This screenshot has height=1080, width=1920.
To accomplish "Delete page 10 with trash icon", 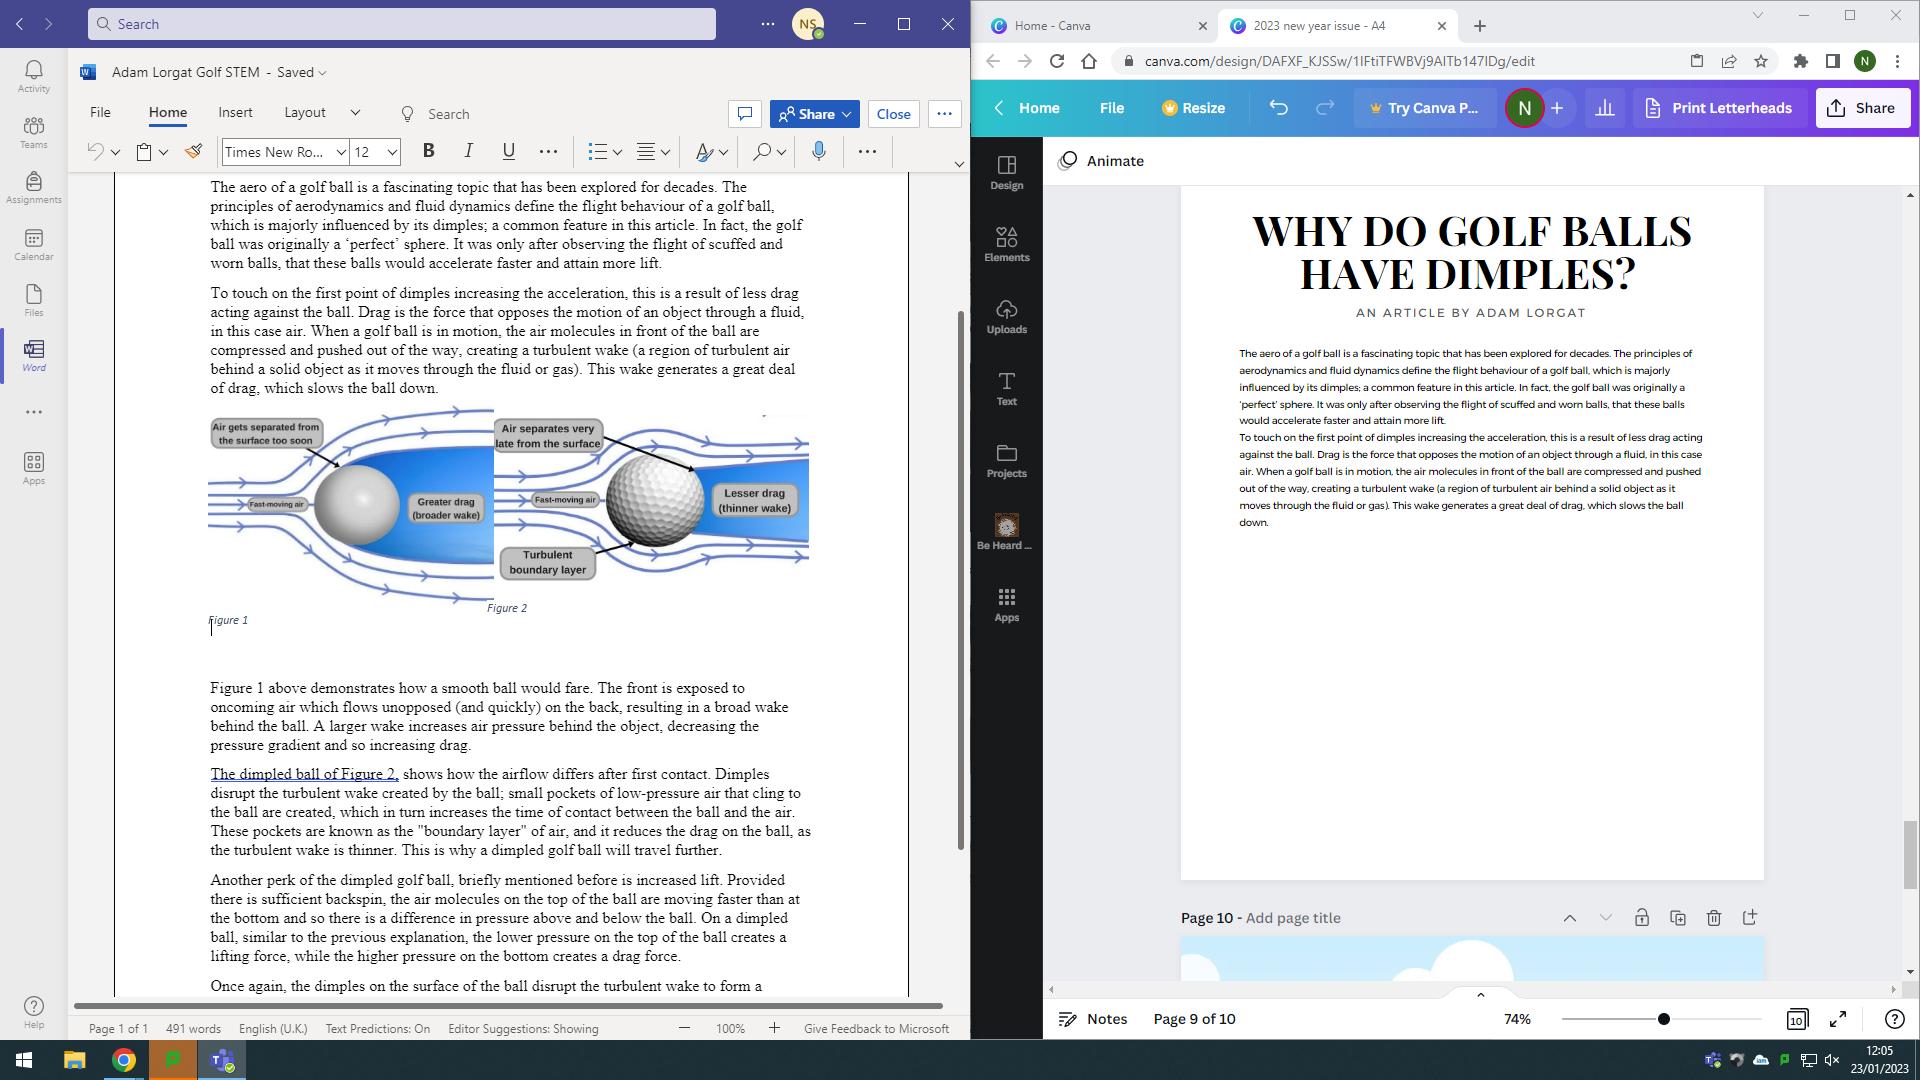I will pyautogui.click(x=1713, y=918).
